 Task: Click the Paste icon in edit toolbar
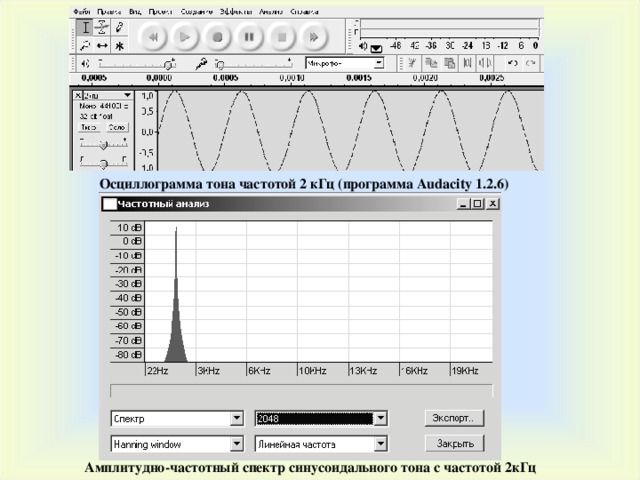click(x=449, y=63)
